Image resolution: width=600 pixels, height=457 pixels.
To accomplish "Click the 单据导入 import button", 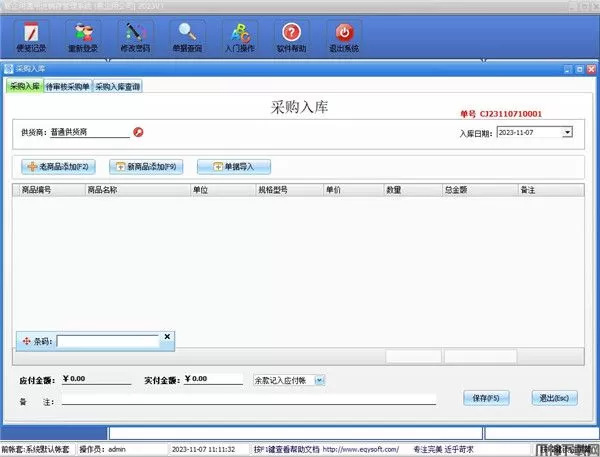I will pyautogui.click(x=232, y=166).
